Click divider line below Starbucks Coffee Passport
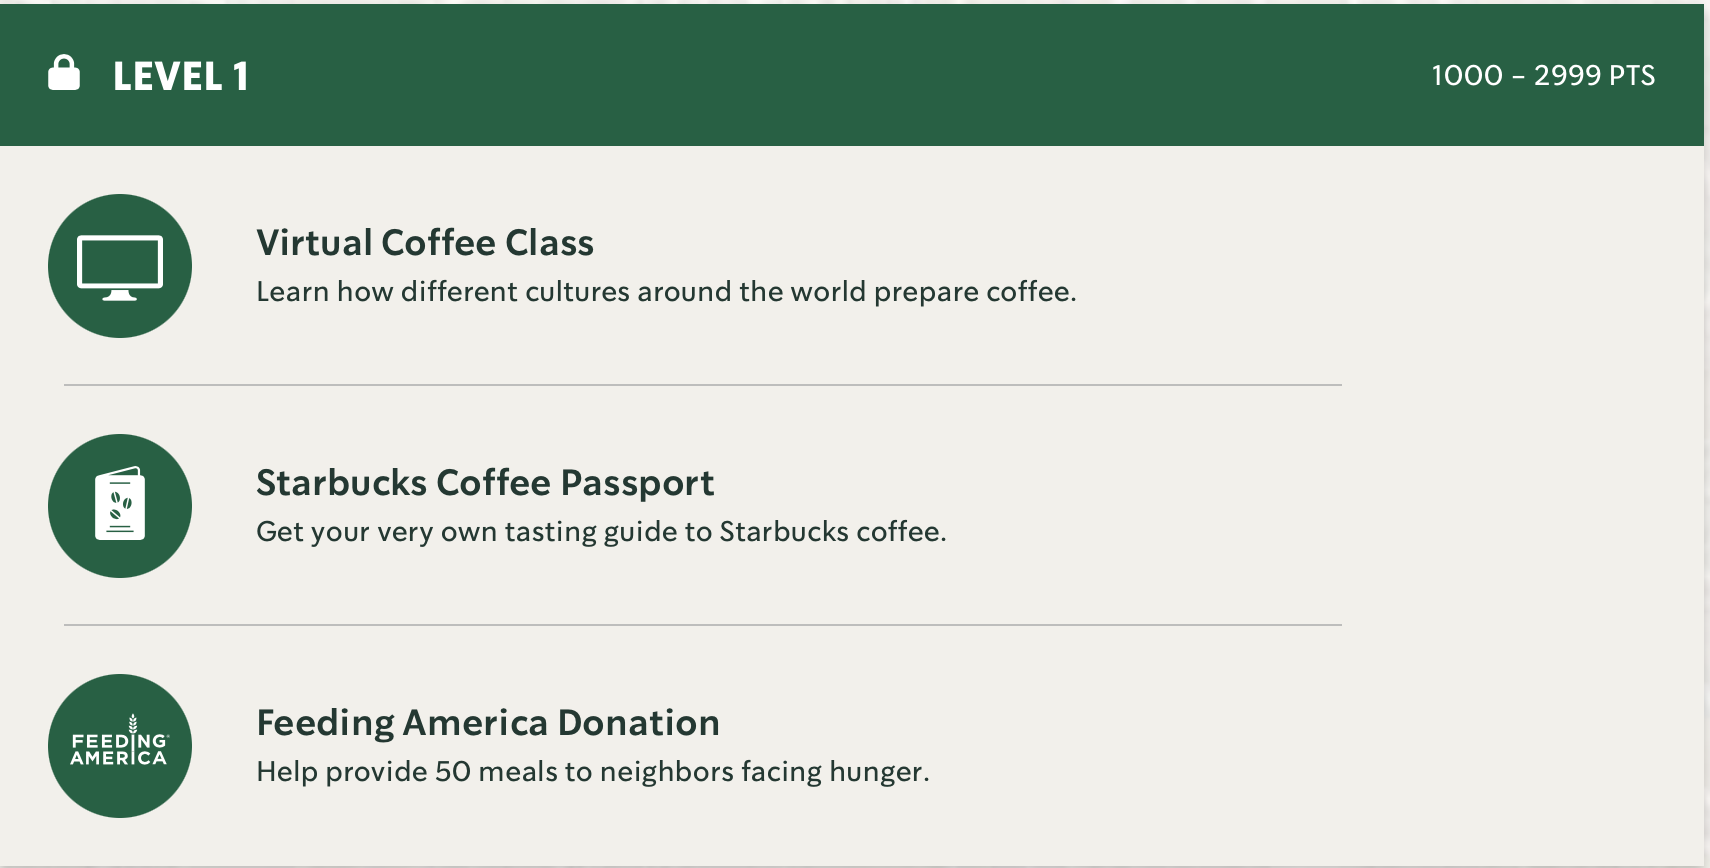1710x868 pixels. click(702, 625)
